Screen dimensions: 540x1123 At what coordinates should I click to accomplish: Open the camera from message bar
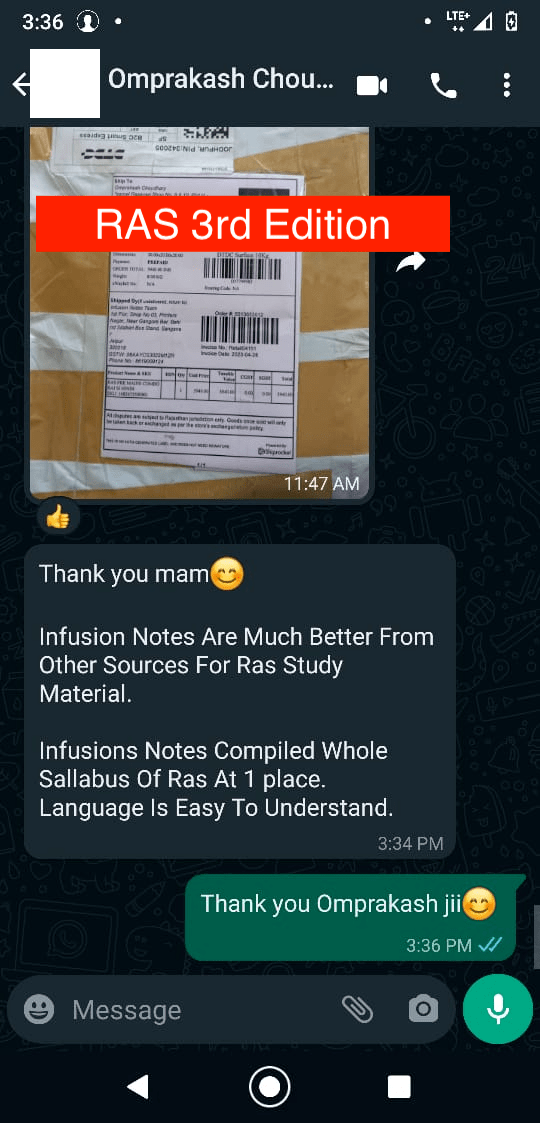point(423,1010)
